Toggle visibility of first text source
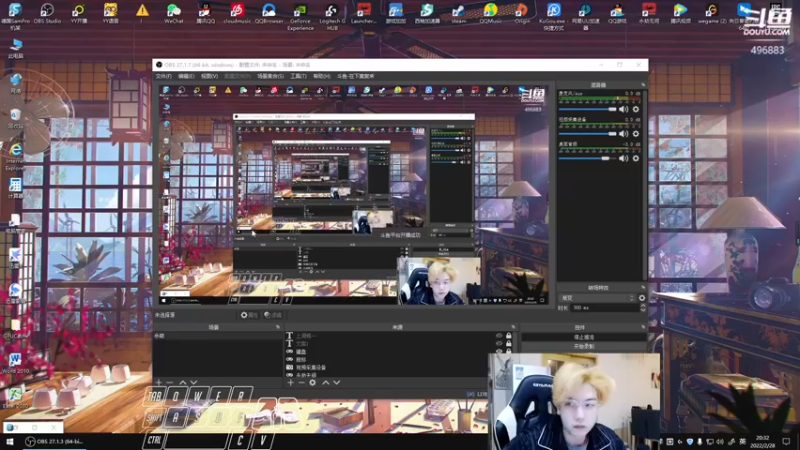 click(x=499, y=336)
